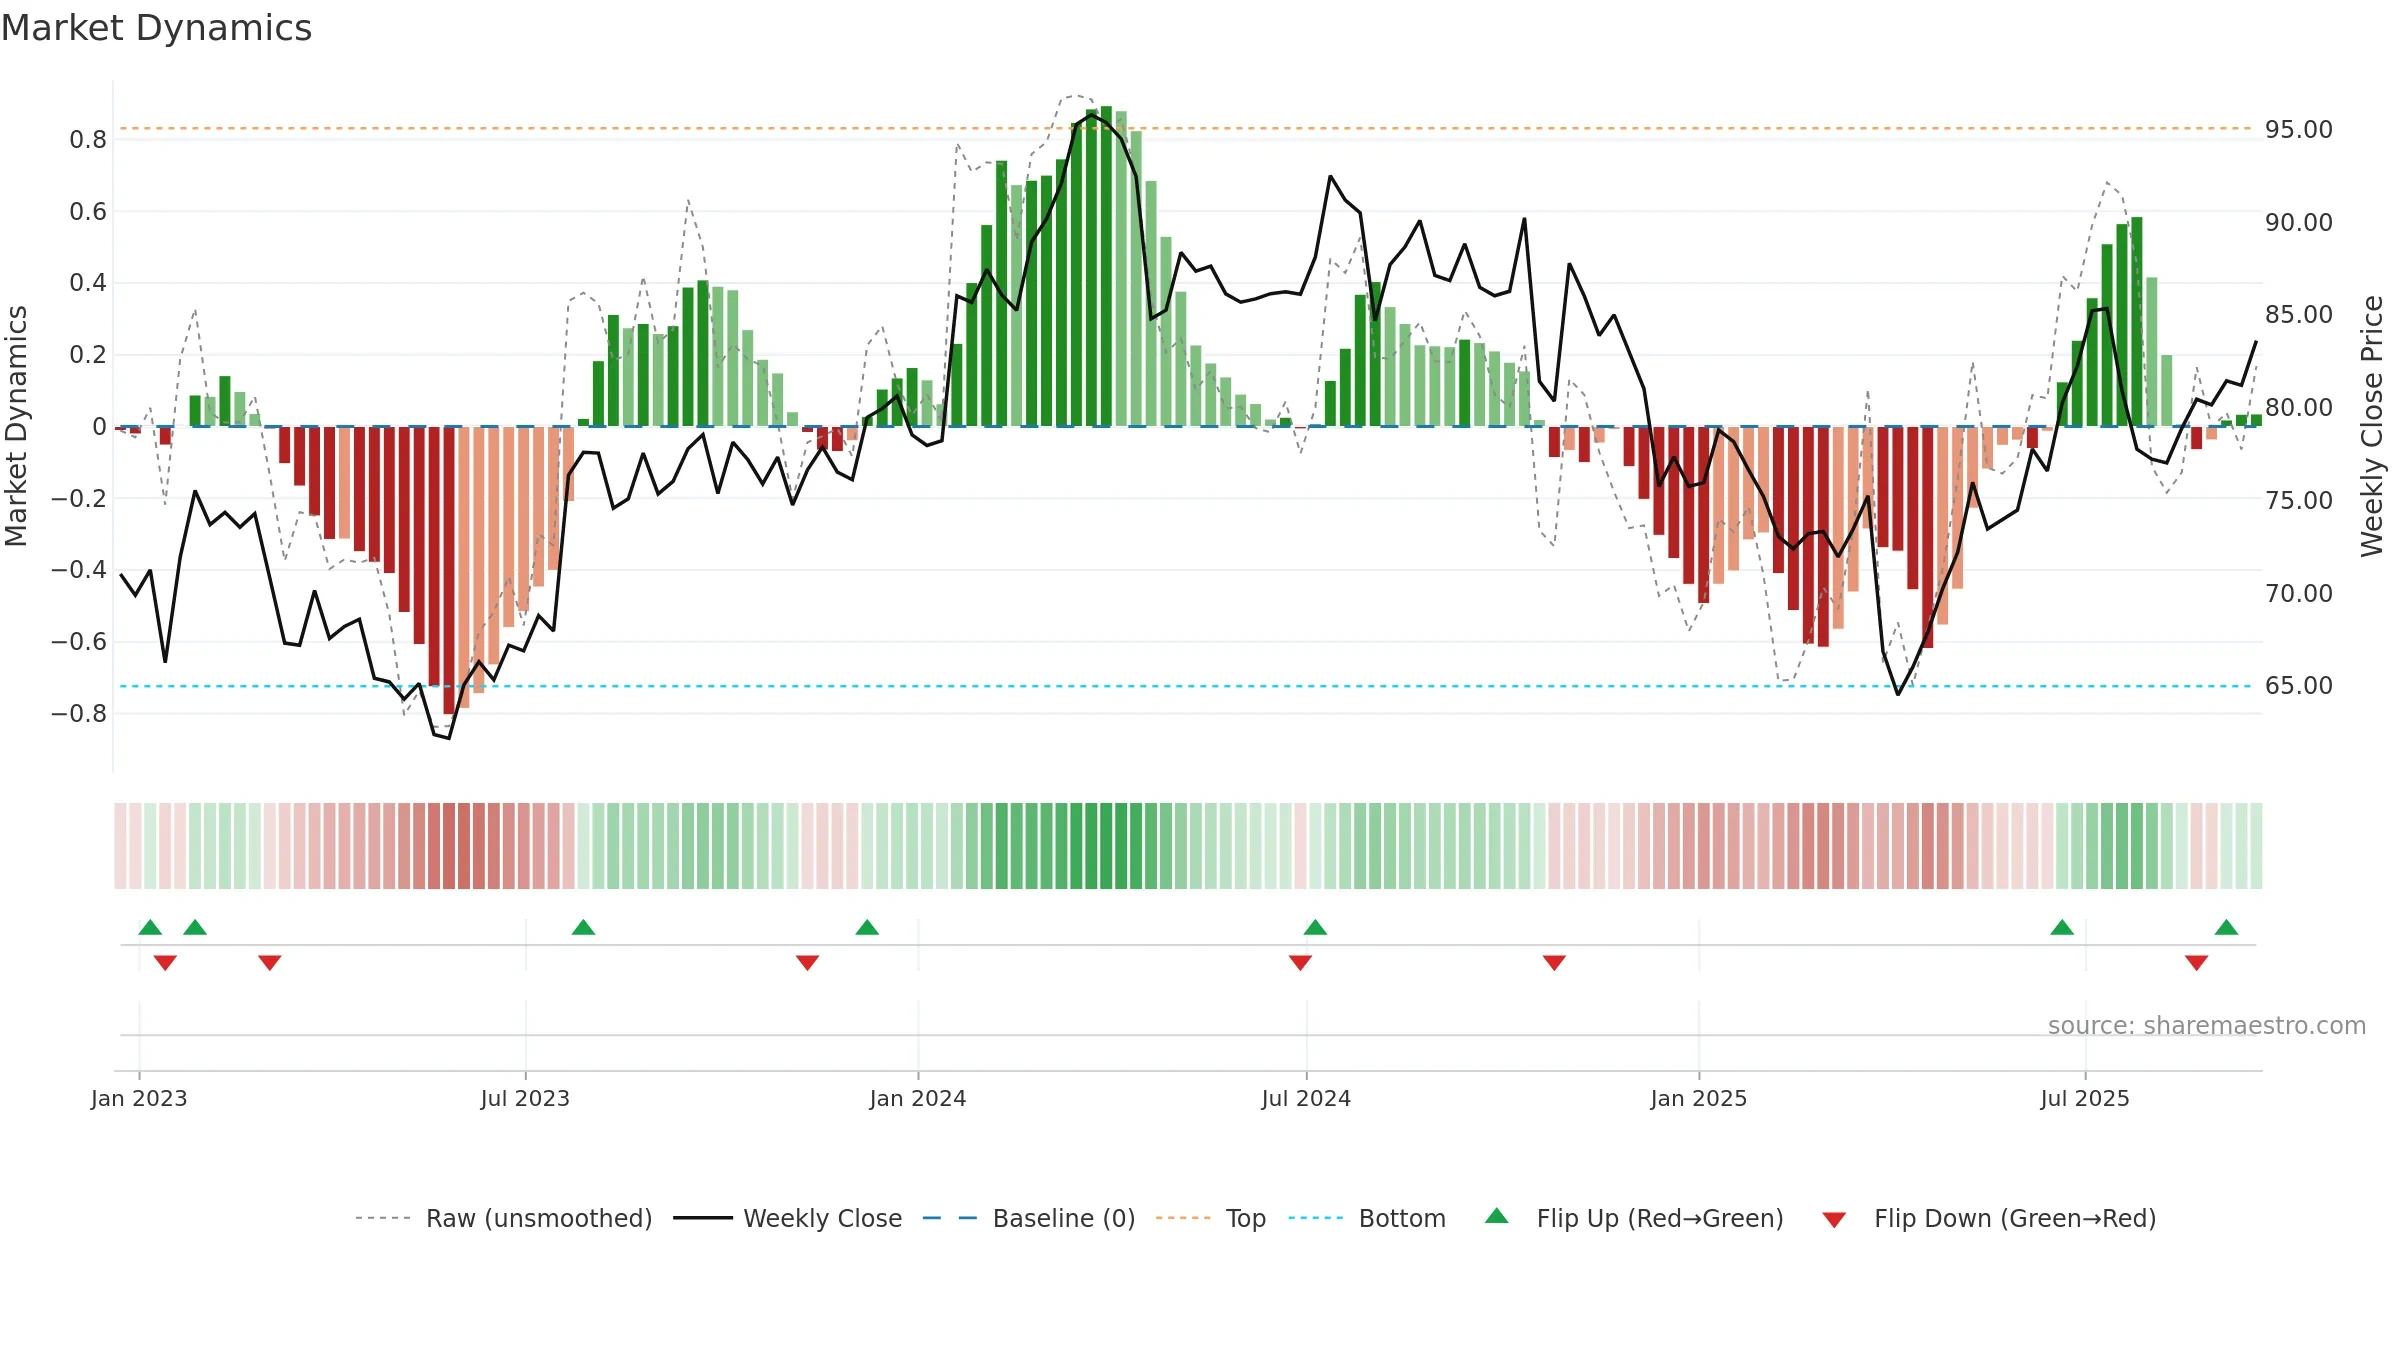Click the Jan 2023 x-axis label
The image size is (2400, 1350).
click(139, 1098)
